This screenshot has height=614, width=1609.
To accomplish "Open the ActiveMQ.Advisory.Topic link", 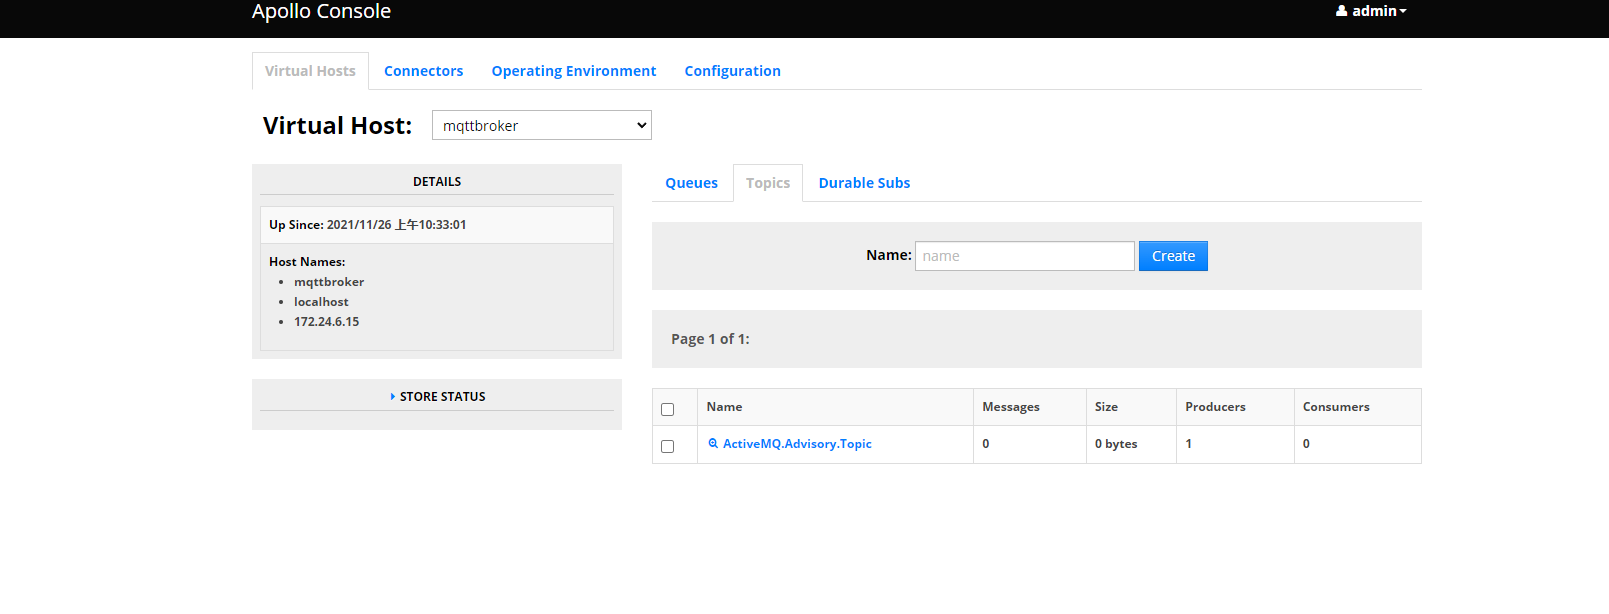I will tap(797, 444).
